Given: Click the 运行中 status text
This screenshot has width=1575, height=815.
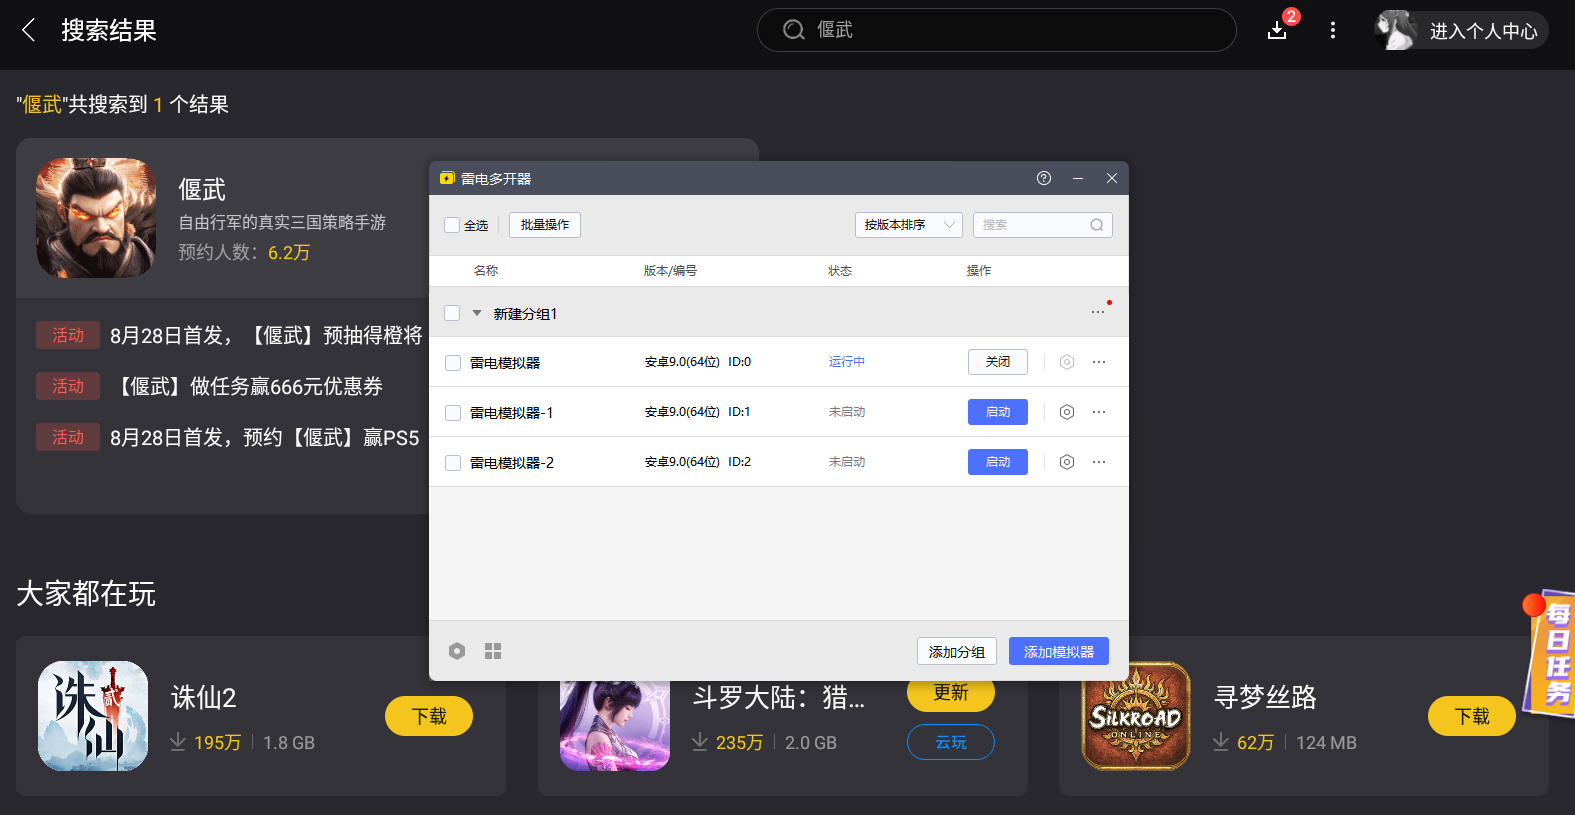Looking at the screenshot, I should 847,362.
